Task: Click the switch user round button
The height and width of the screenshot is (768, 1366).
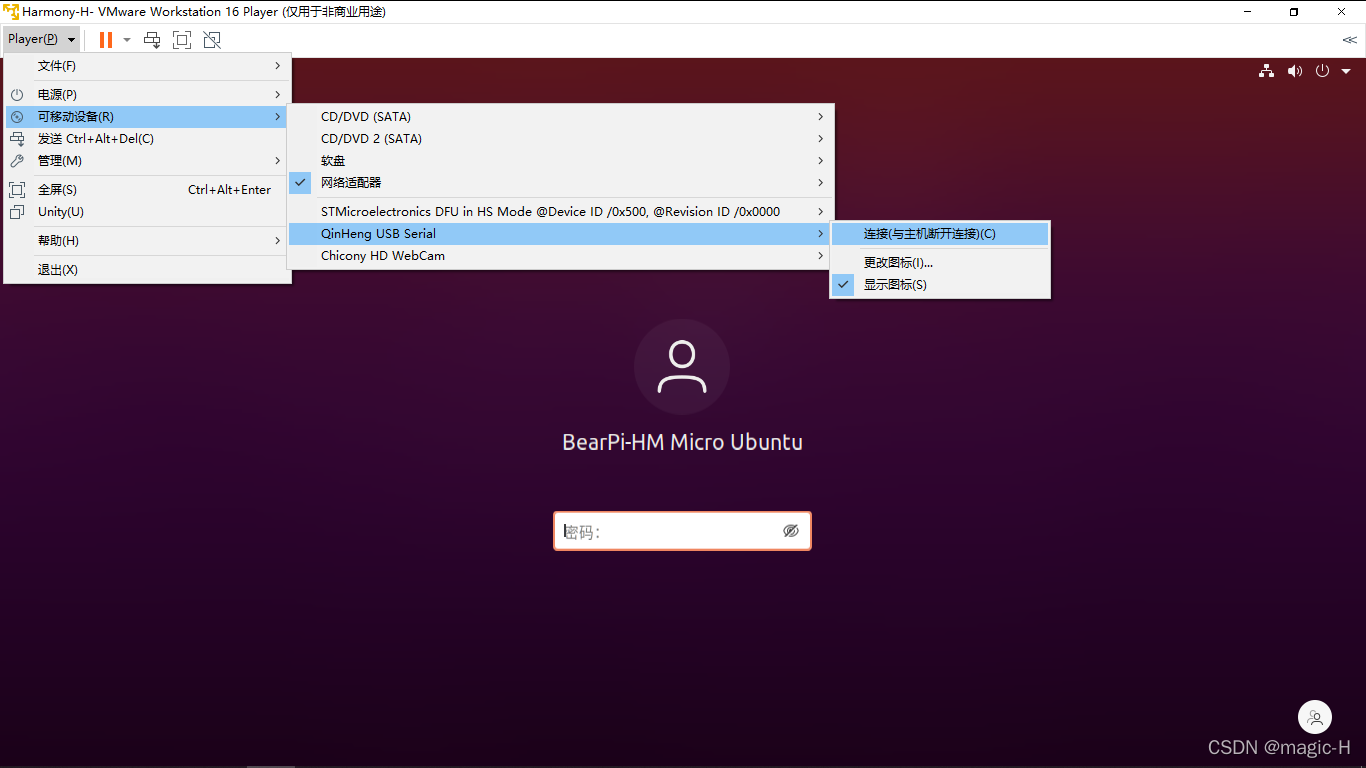Action: pos(1315,717)
